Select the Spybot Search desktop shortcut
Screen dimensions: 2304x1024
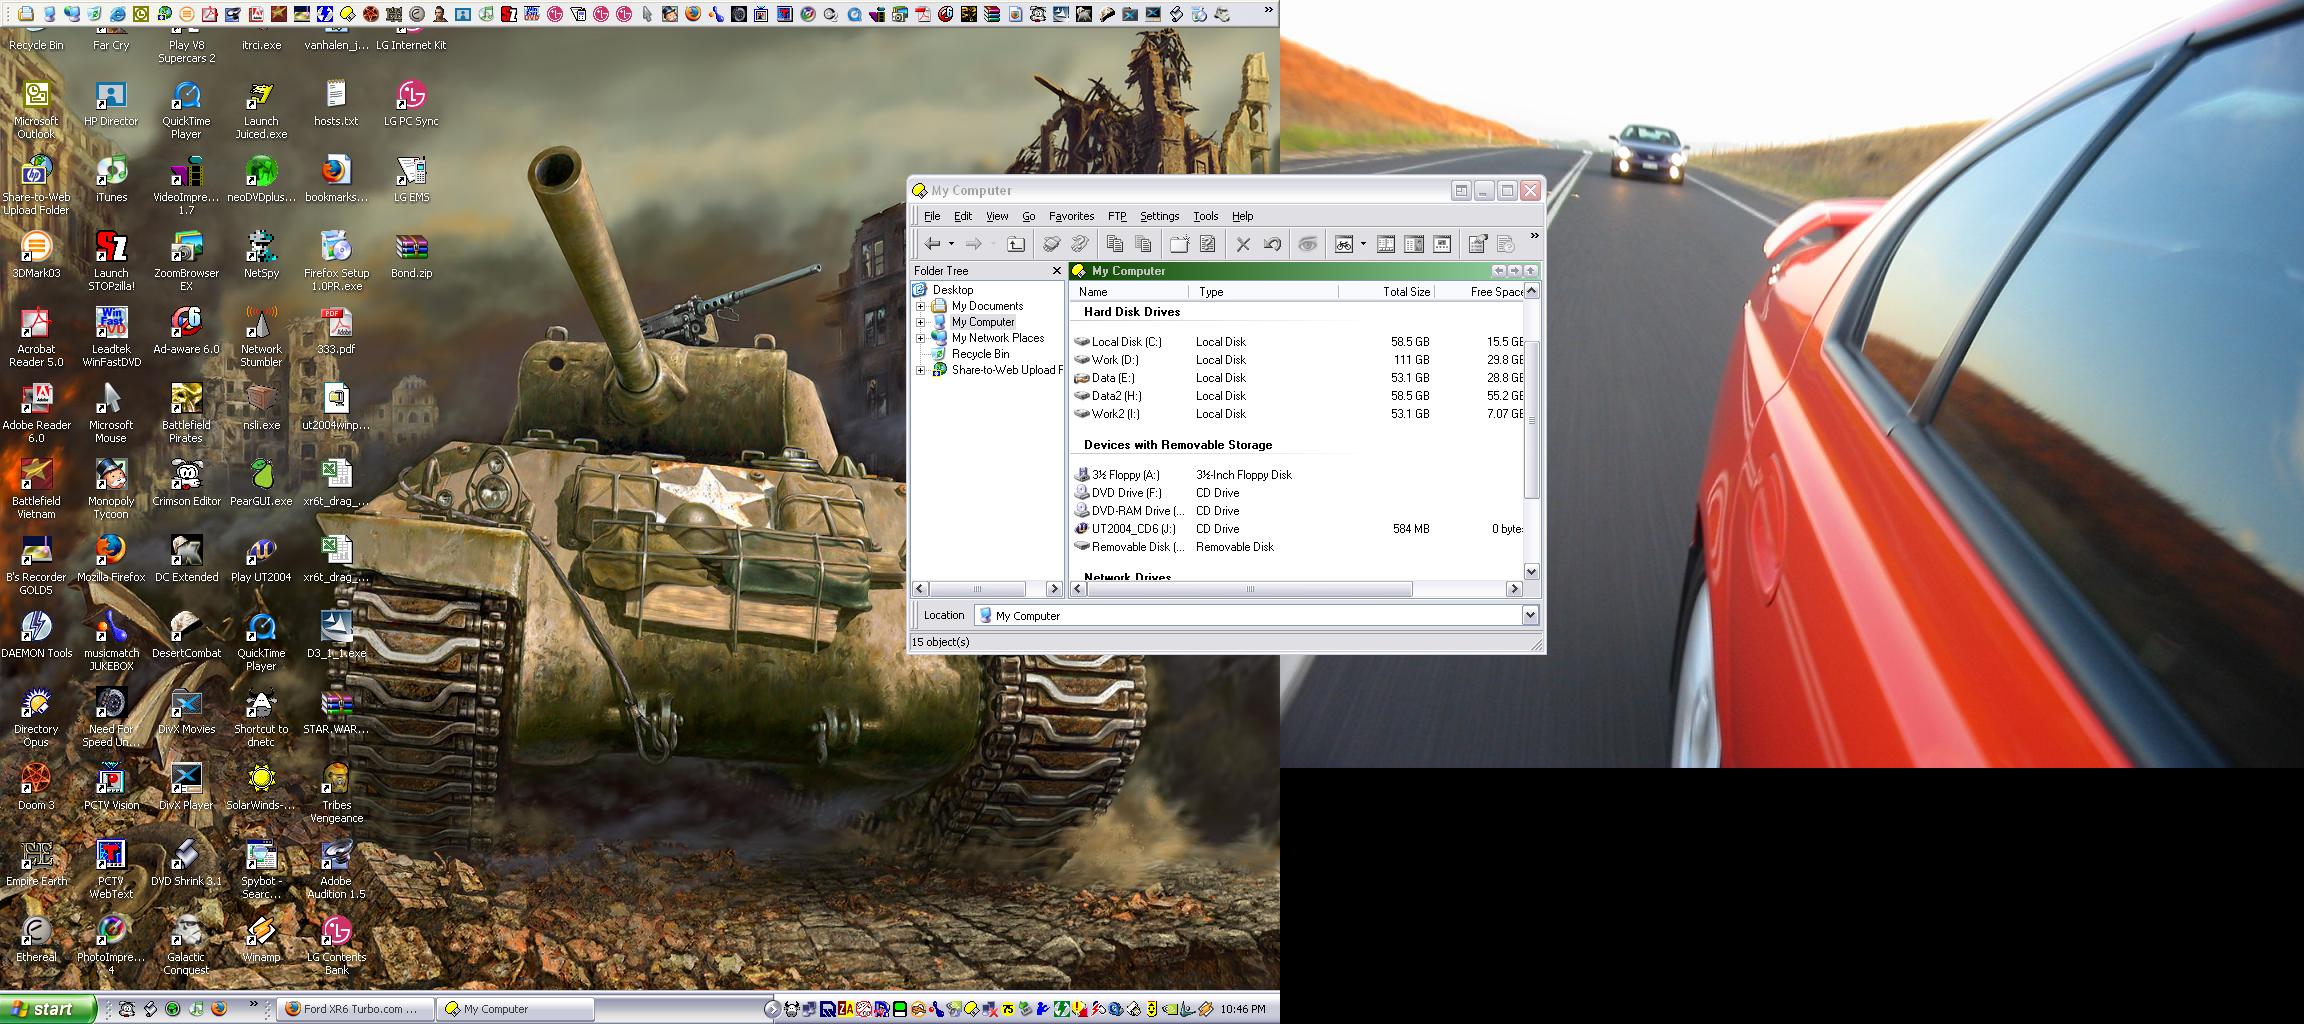click(261, 869)
